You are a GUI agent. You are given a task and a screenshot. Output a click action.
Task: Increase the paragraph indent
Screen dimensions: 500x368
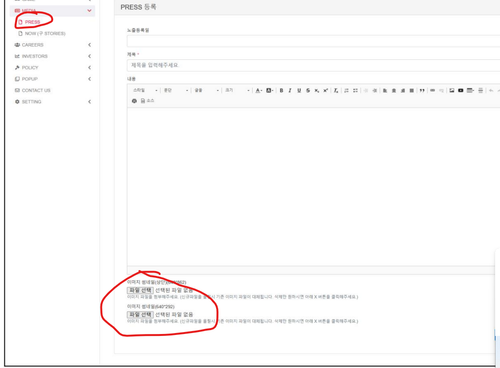375,90
